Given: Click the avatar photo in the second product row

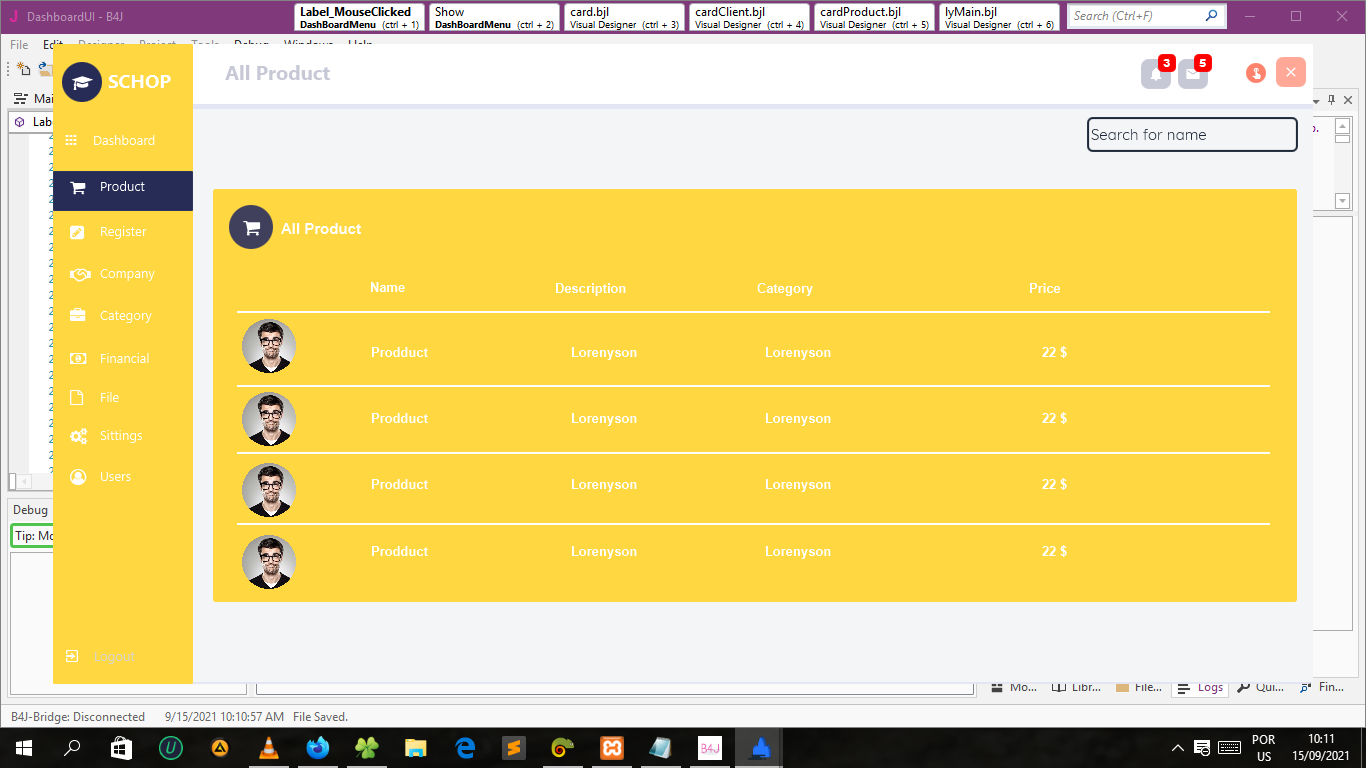Looking at the screenshot, I should pyautogui.click(x=269, y=419).
